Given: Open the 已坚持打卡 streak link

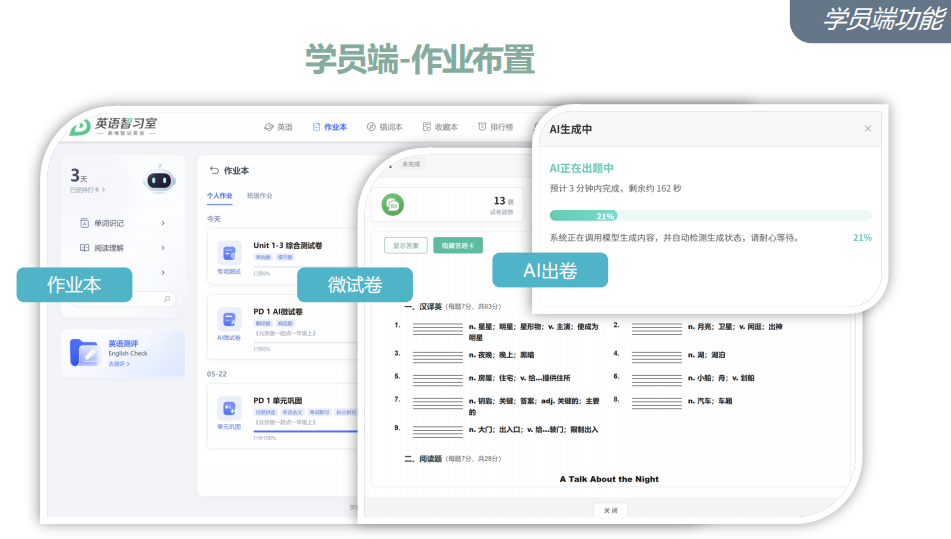Looking at the screenshot, I should pyautogui.click(x=87, y=190).
